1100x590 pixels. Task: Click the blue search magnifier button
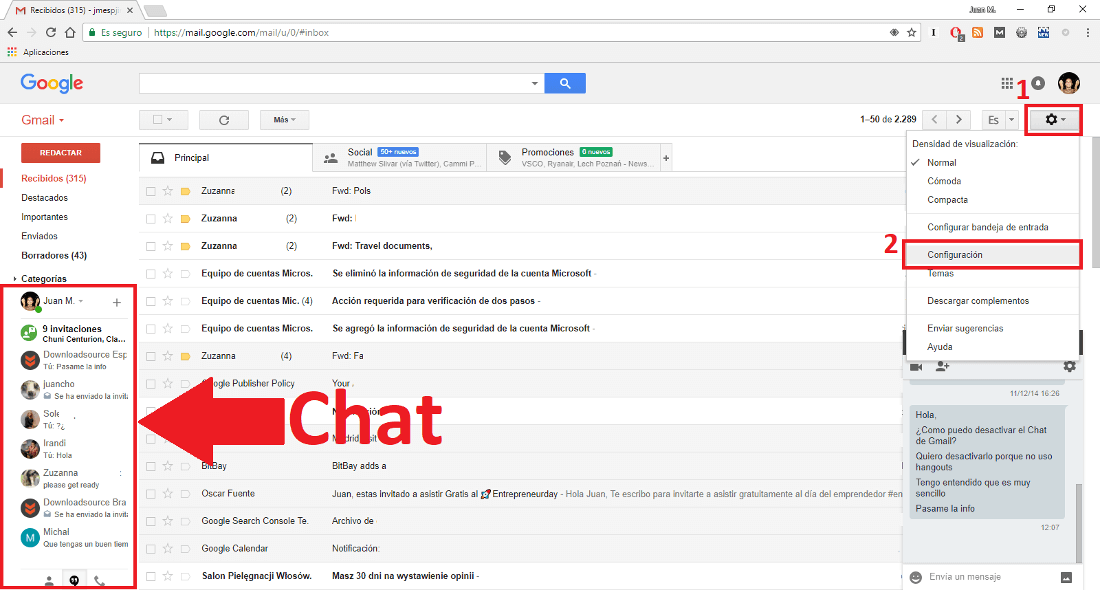tap(565, 83)
